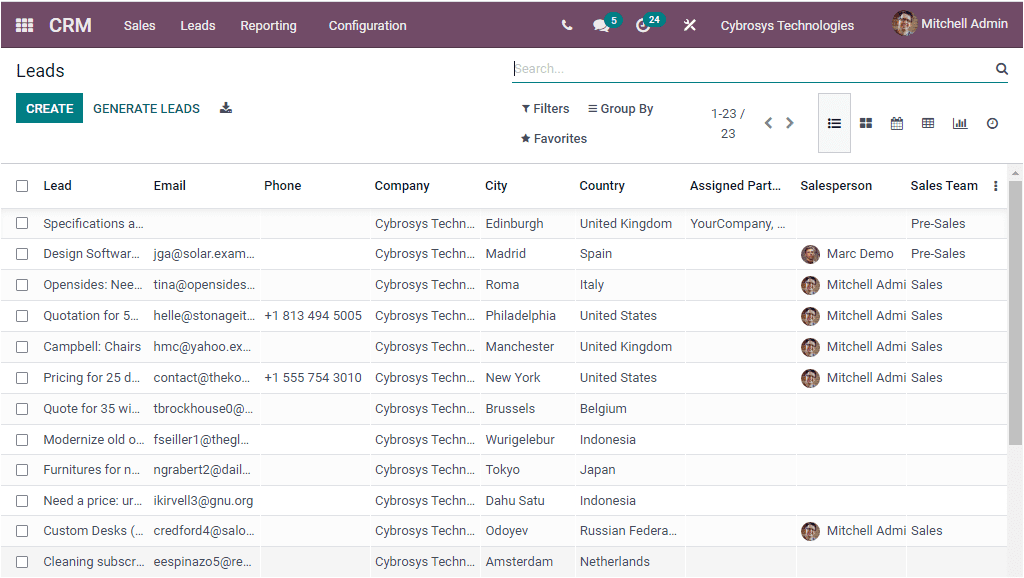Image resolution: width=1024 pixels, height=578 pixels.
Task: Export leads using the download icon
Action: pyautogui.click(x=225, y=107)
